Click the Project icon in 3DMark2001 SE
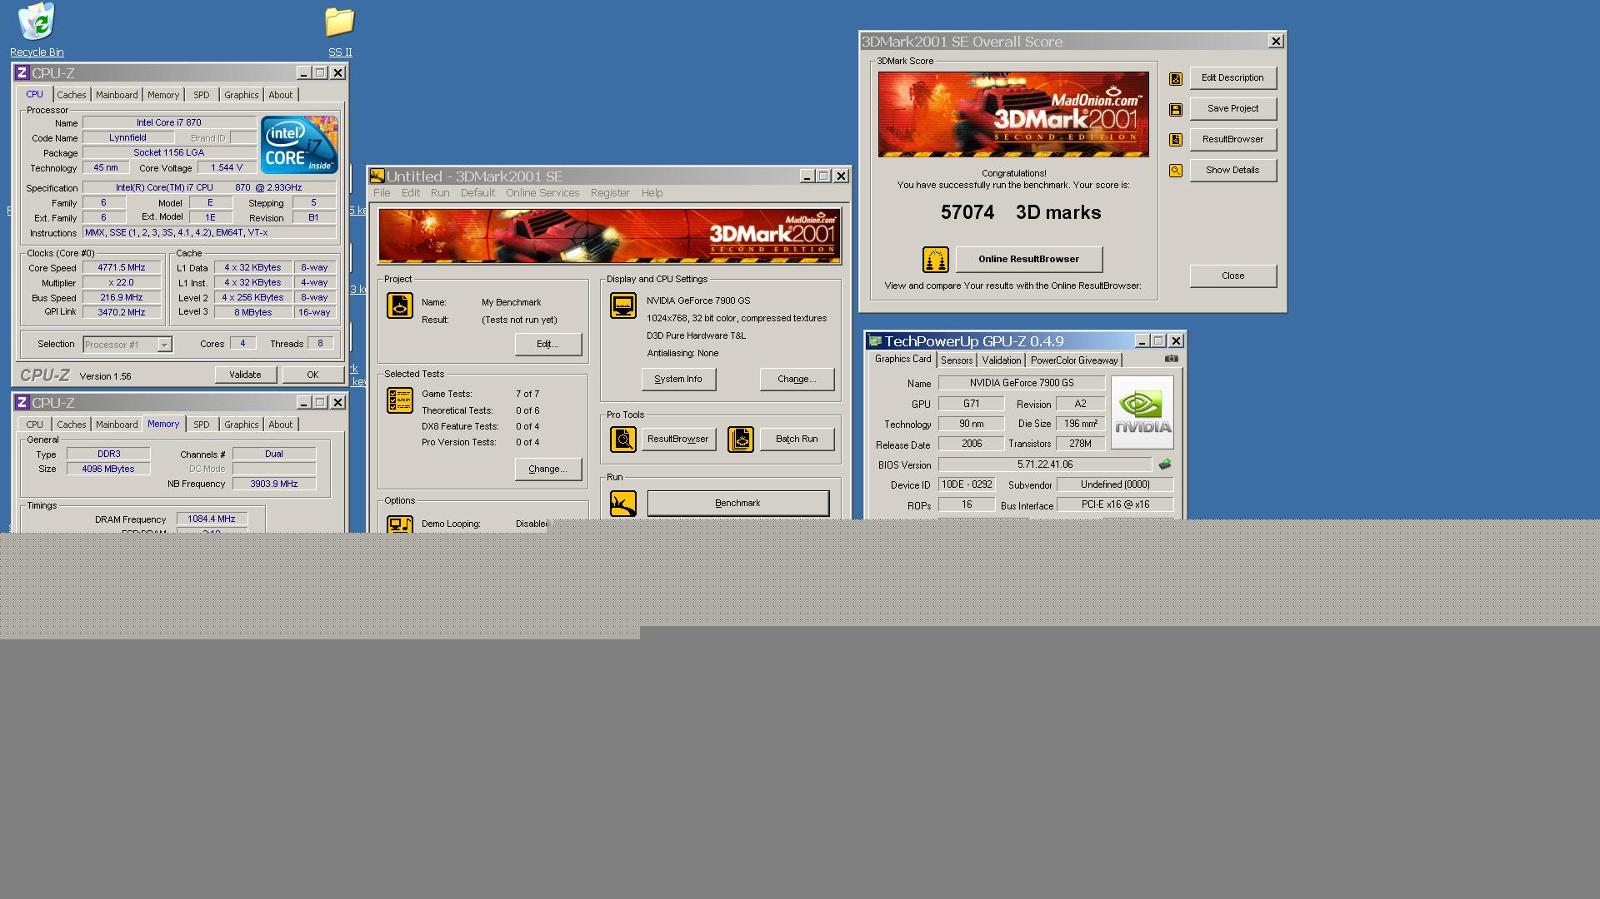This screenshot has height=899, width=1600. pos(400,306)
